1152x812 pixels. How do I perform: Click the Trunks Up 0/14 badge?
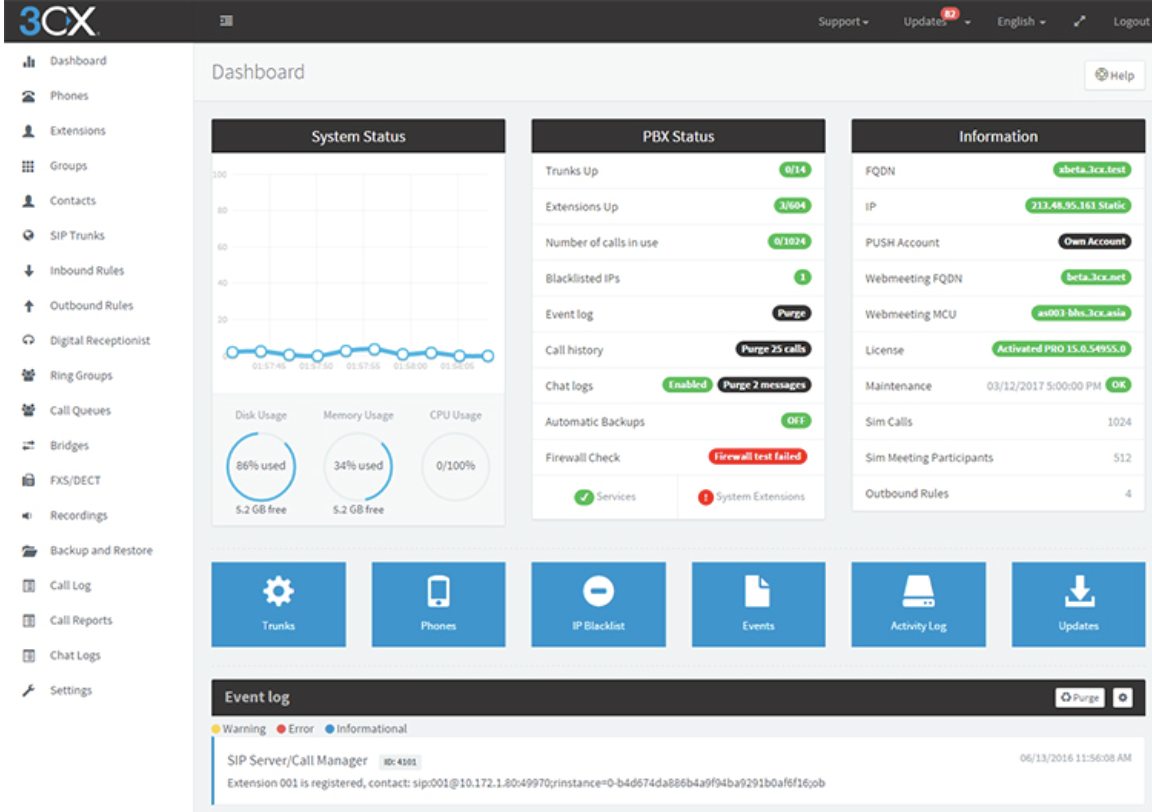795,170
